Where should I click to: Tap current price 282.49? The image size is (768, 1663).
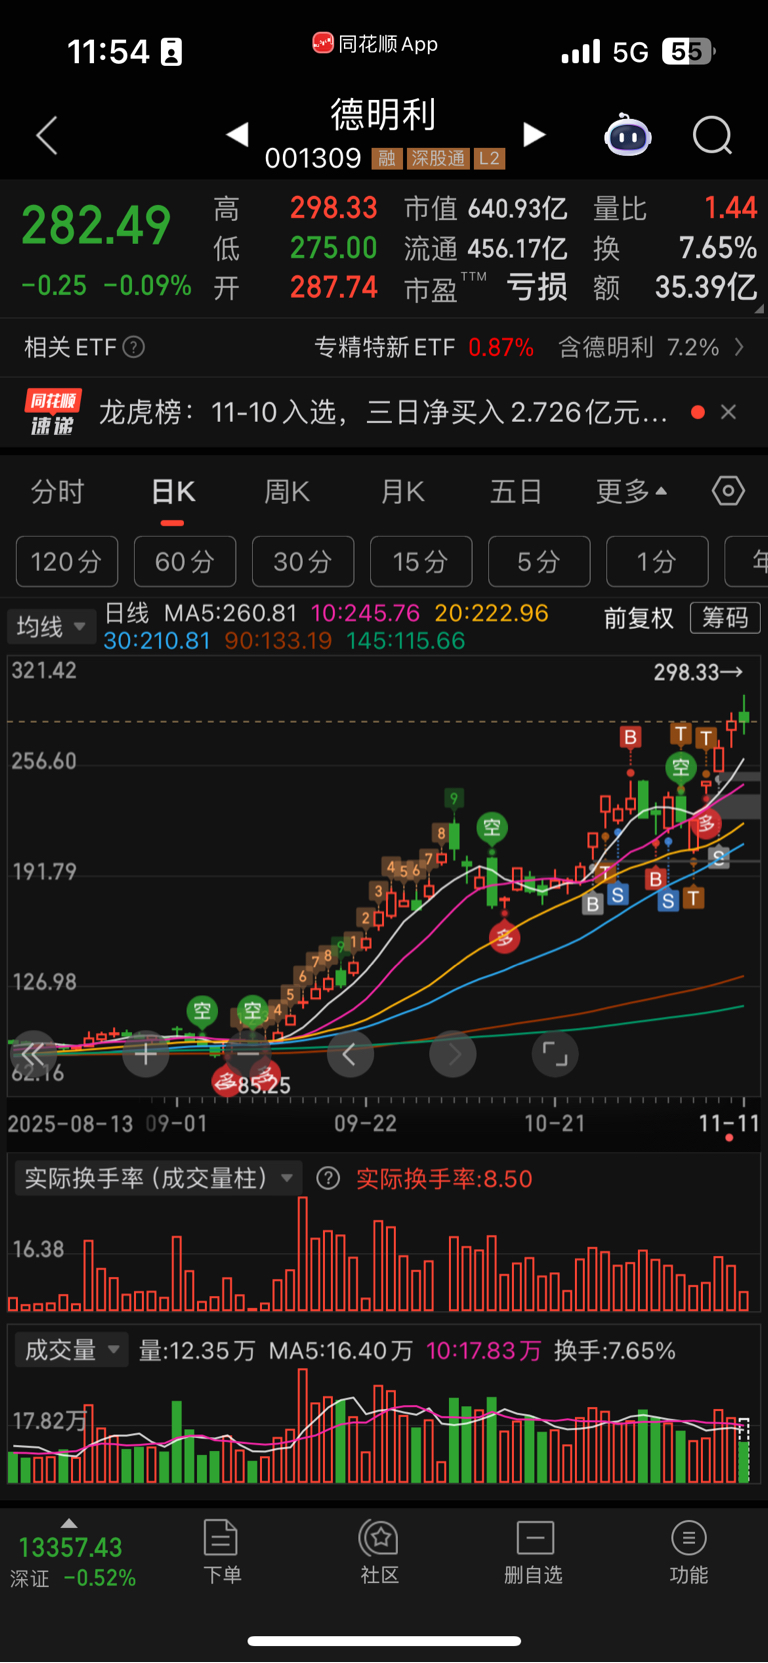coord(96,224)
